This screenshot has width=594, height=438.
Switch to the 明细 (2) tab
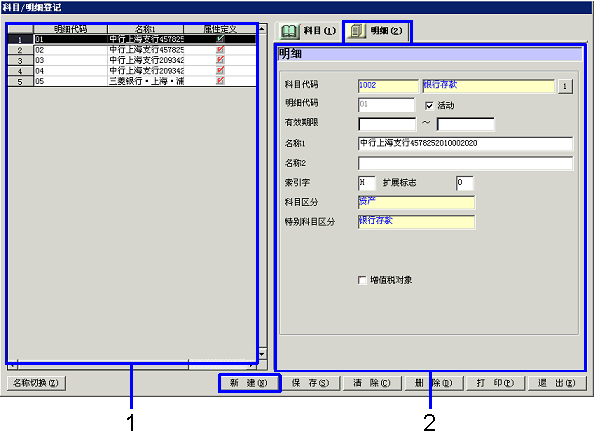(x=377, y=31)
